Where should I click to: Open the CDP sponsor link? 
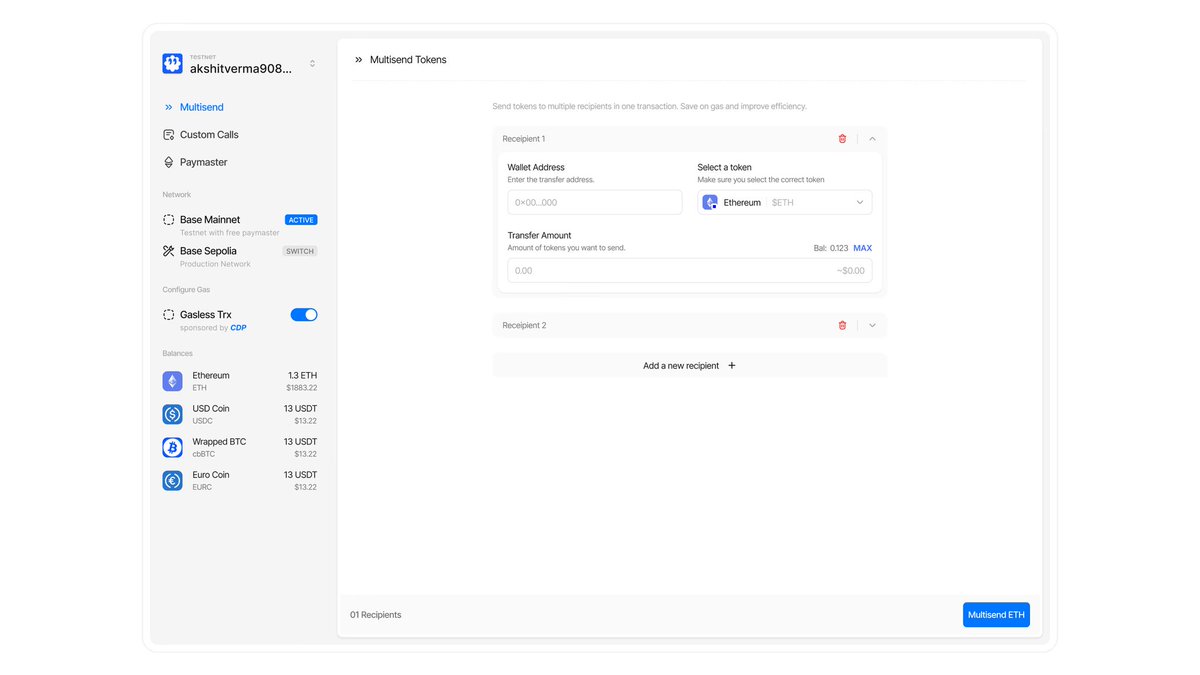pyautogui.click(x=238, y=328)
